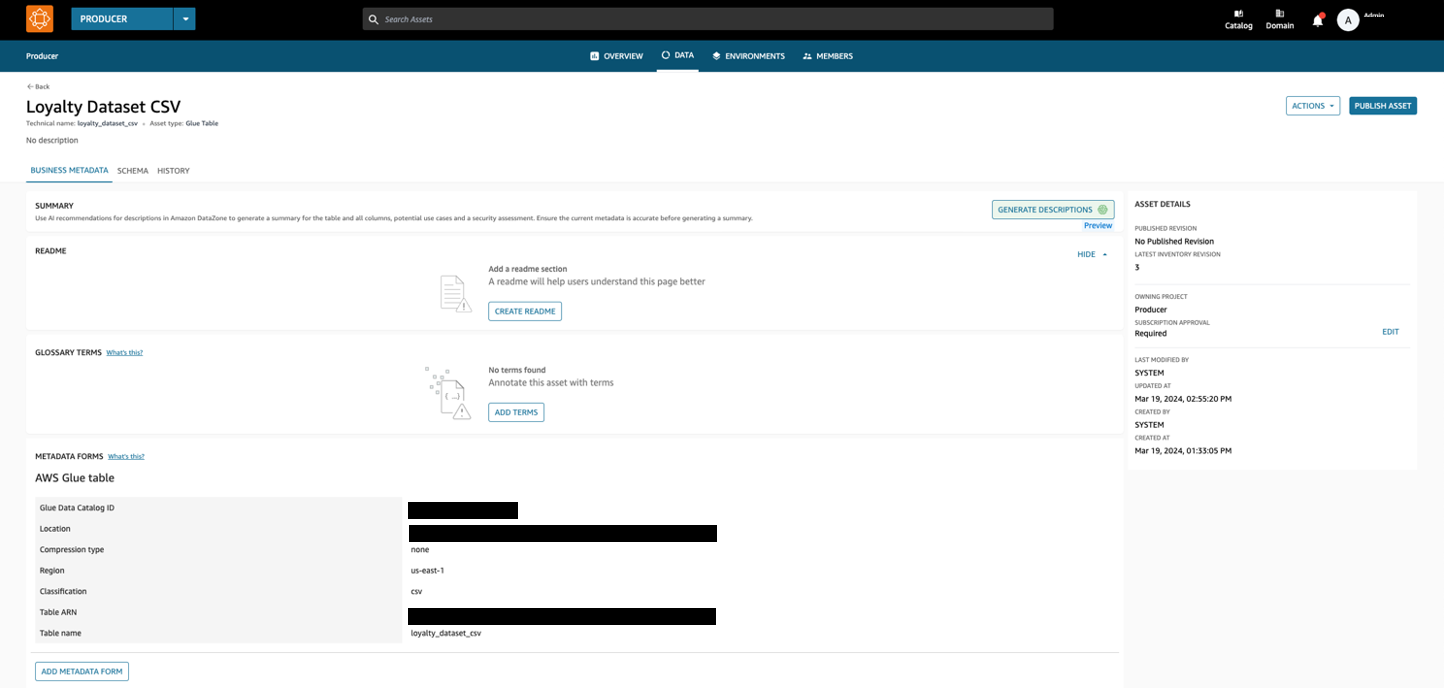Viewport: 1444px width, 690px height.
Task: Click the Loyalty Dataset CSV title
Action: [103, 107]
